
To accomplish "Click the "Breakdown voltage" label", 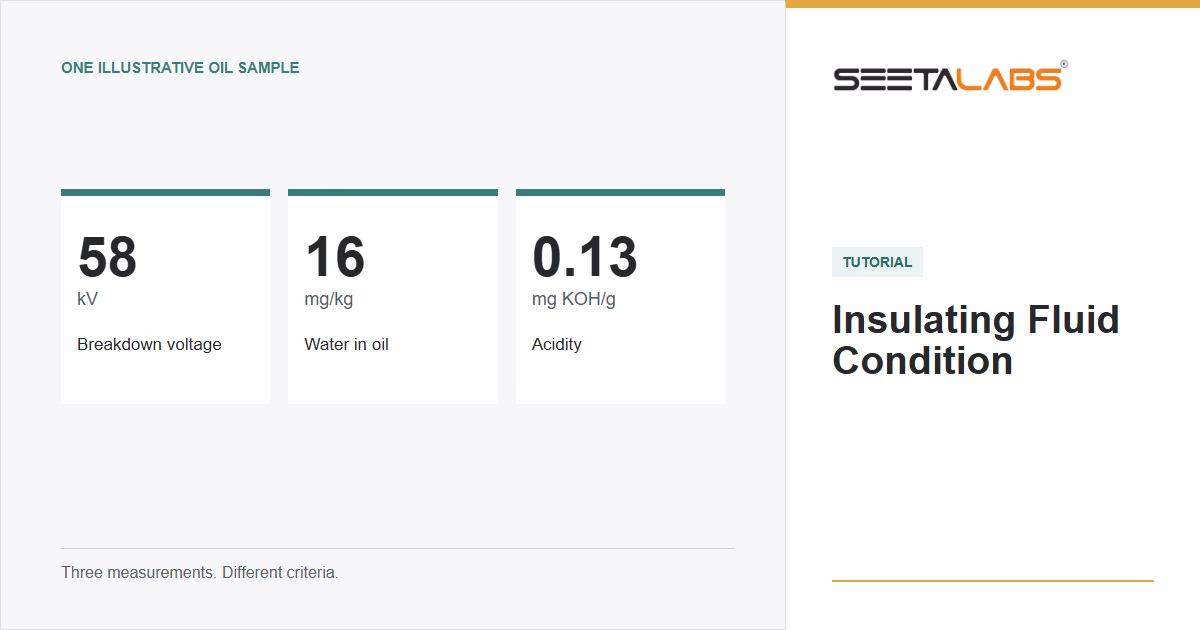I will [x=149, y=344].
